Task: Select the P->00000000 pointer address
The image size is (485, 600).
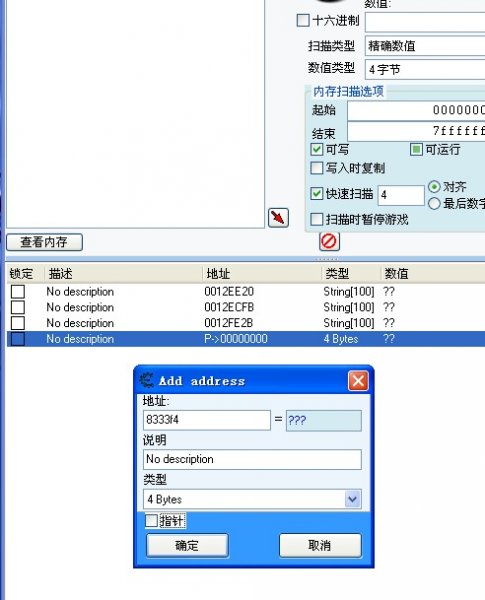Action: [236, 339]
